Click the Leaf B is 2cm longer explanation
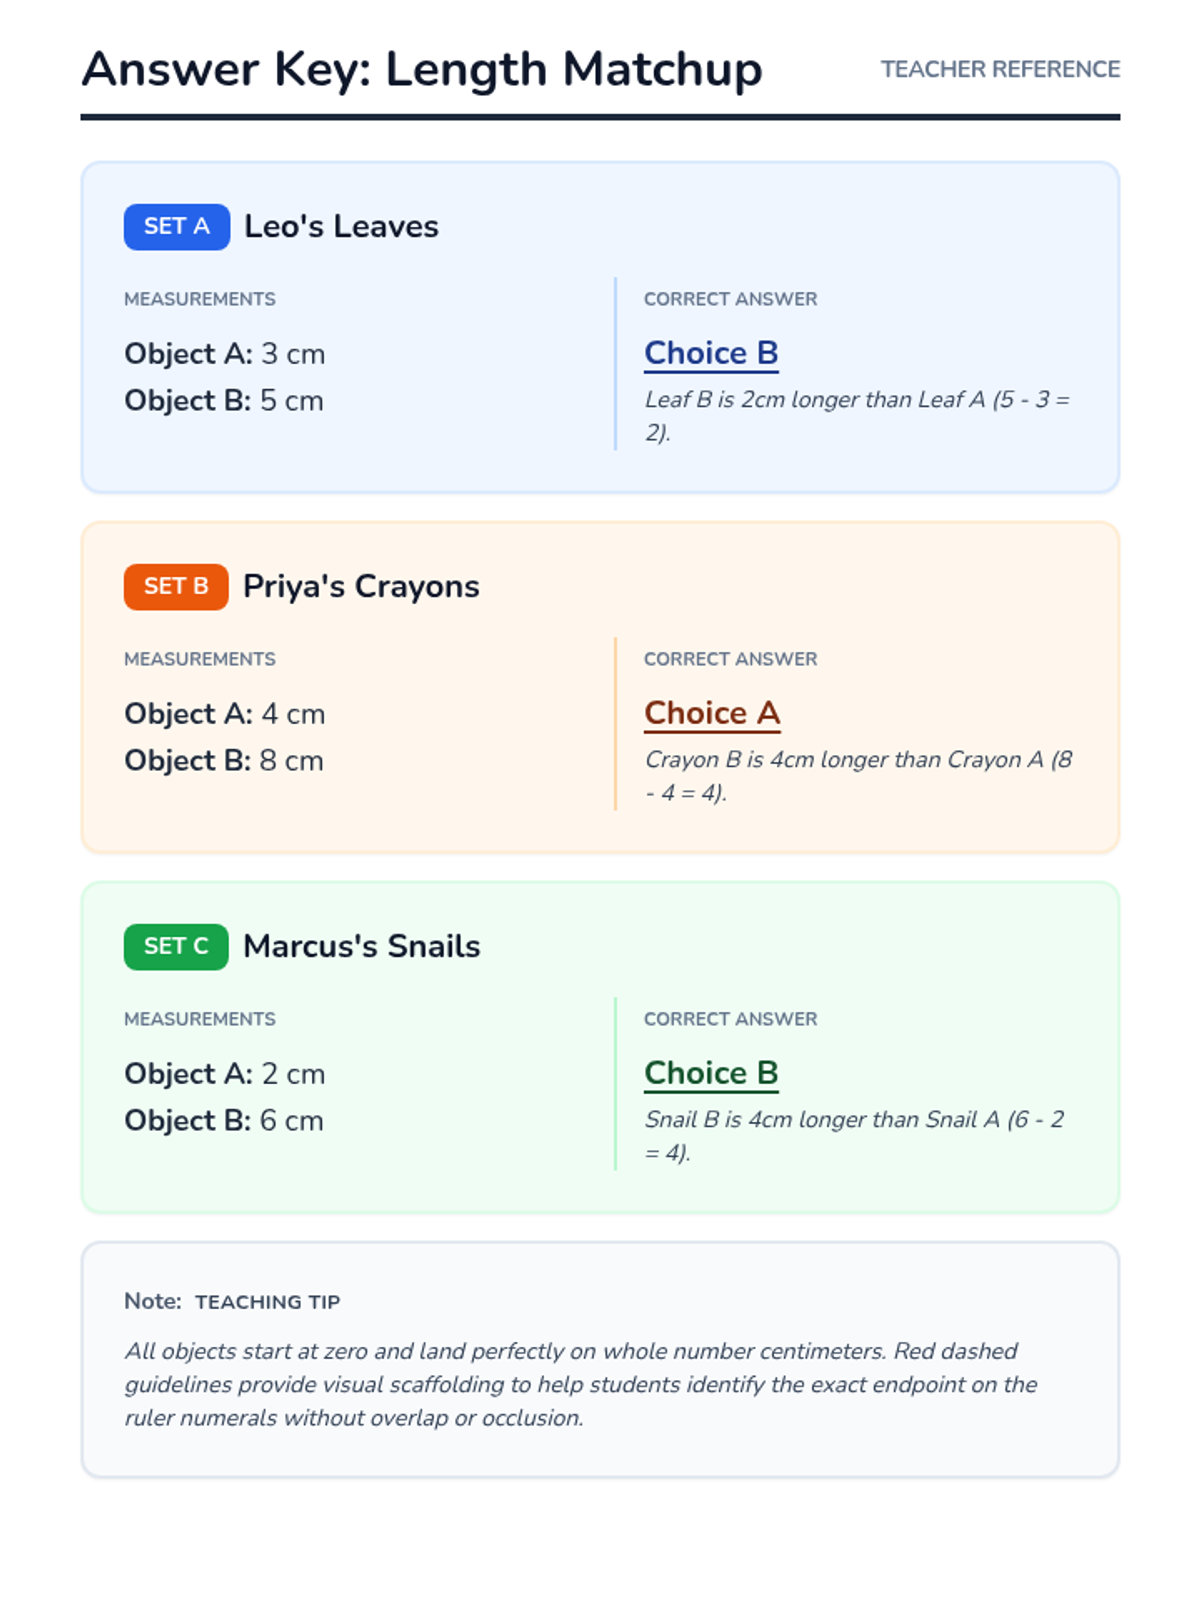The image size is (1200, 1600). [x=856, y=416]
